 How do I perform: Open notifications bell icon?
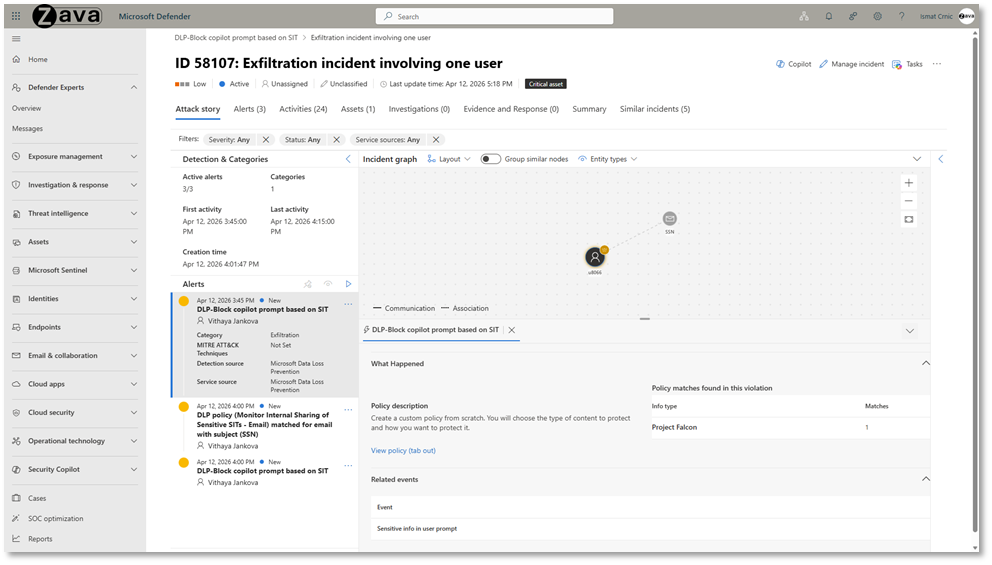(x=829, y=16)
